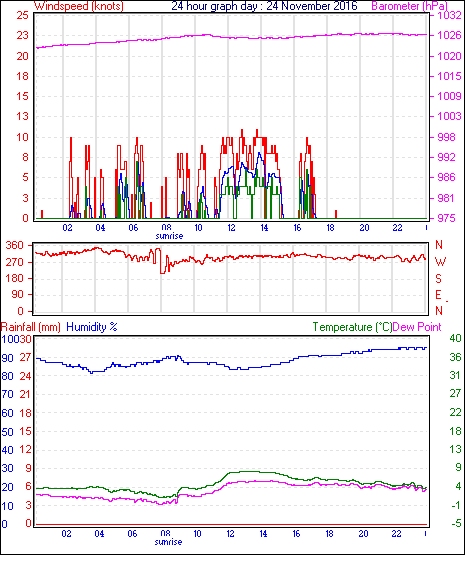Click hour 12 tick on windspeed chart
Viewport: 465px width, 563px height.
tap(231, 228)
